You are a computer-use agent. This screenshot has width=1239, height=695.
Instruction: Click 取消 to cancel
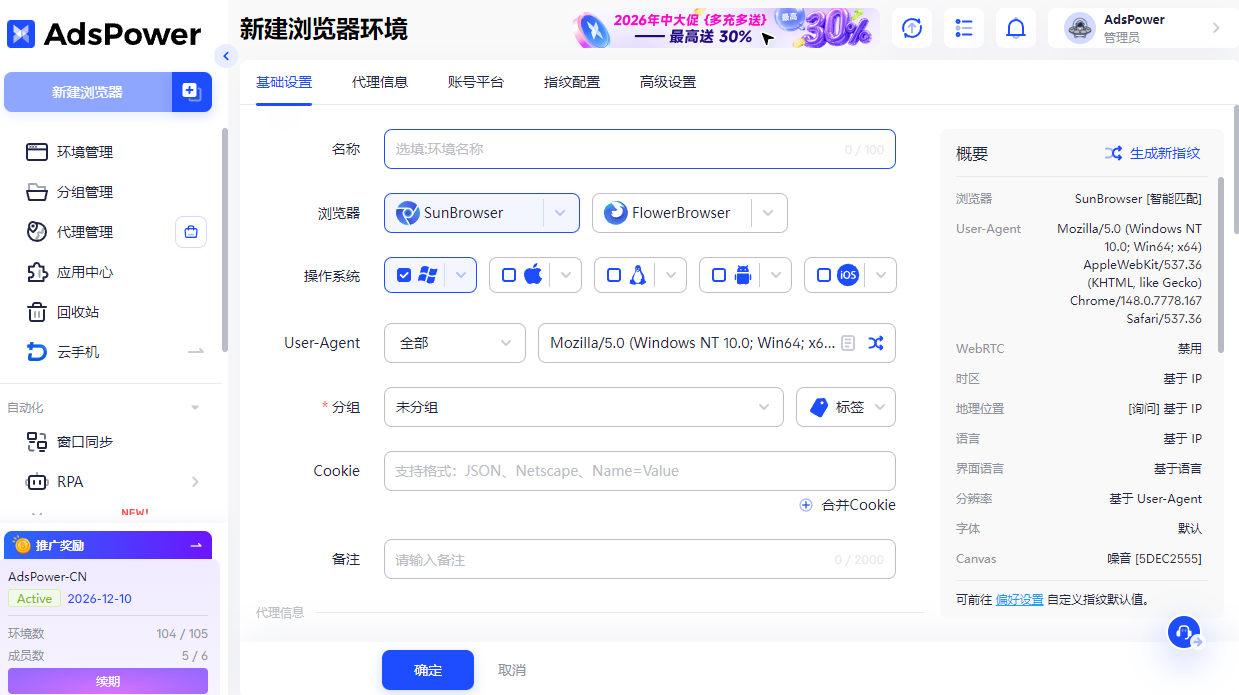(x=512, y=670)
